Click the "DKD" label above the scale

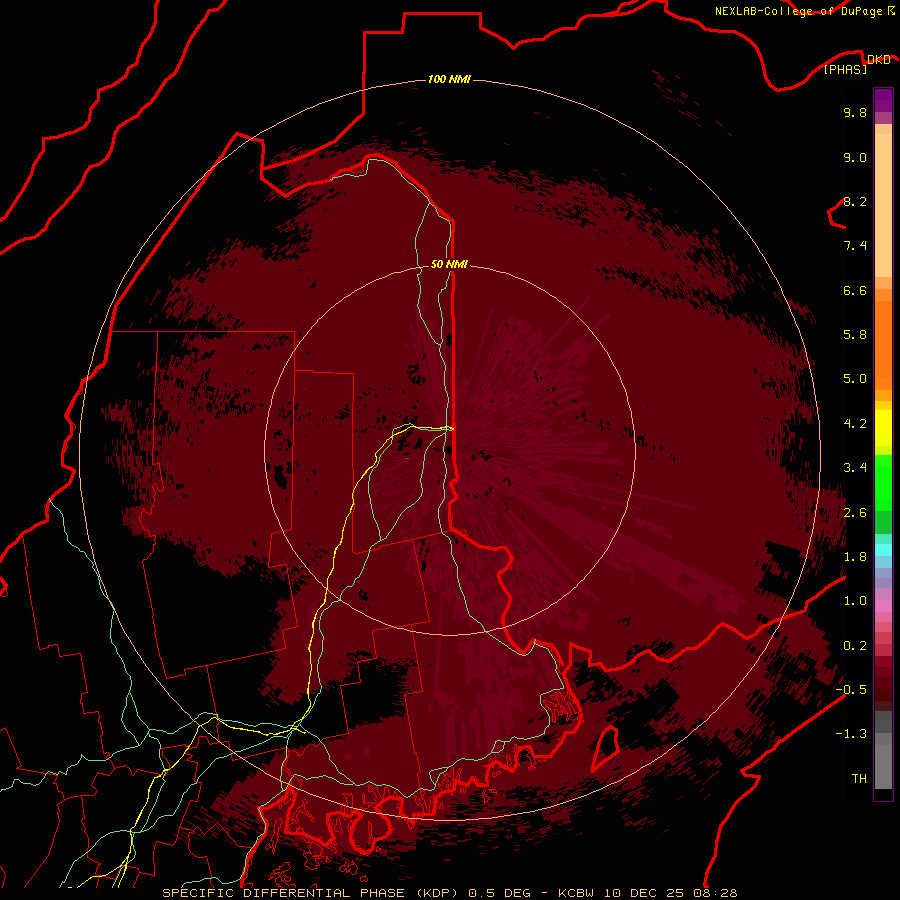coord(879,60)
